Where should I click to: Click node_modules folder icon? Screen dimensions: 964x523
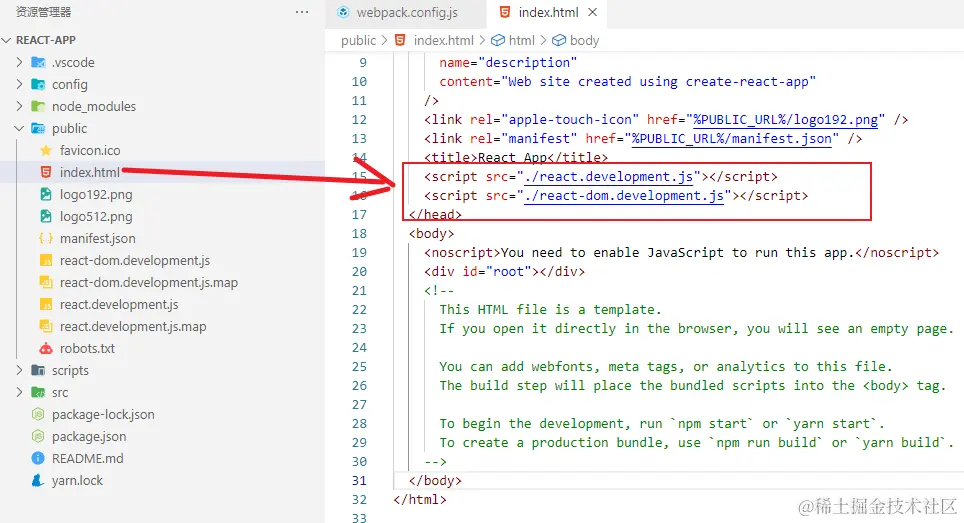[x=38, y=107]
